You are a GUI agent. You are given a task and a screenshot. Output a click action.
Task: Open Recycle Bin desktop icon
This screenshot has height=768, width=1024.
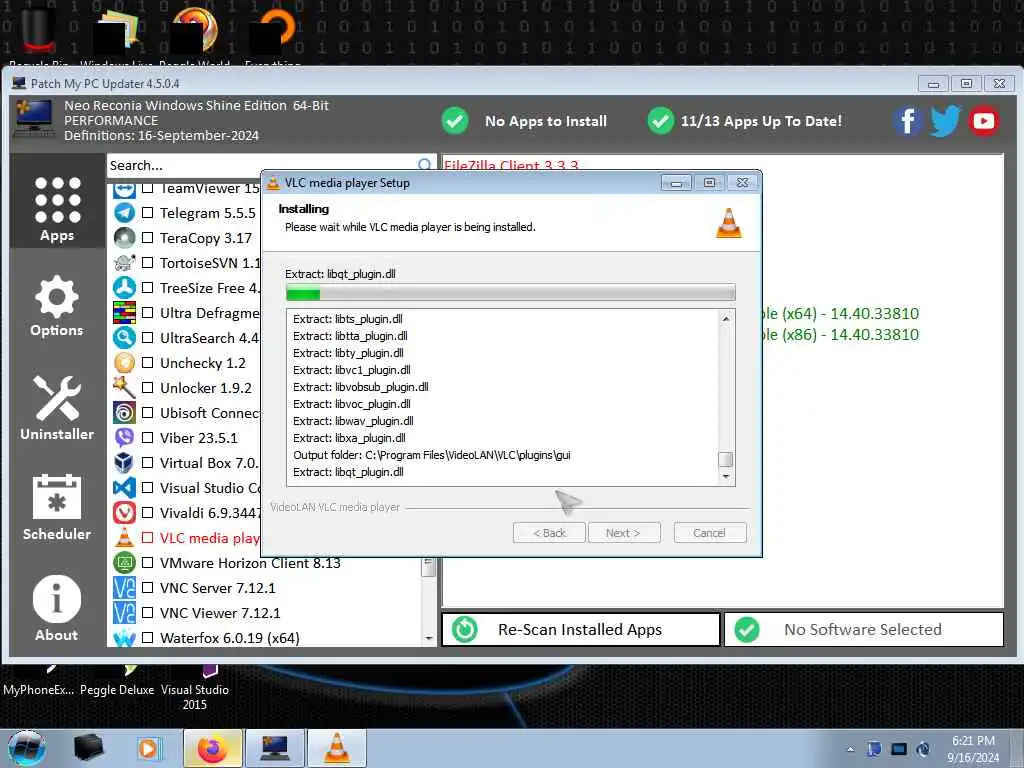(39, 36)
